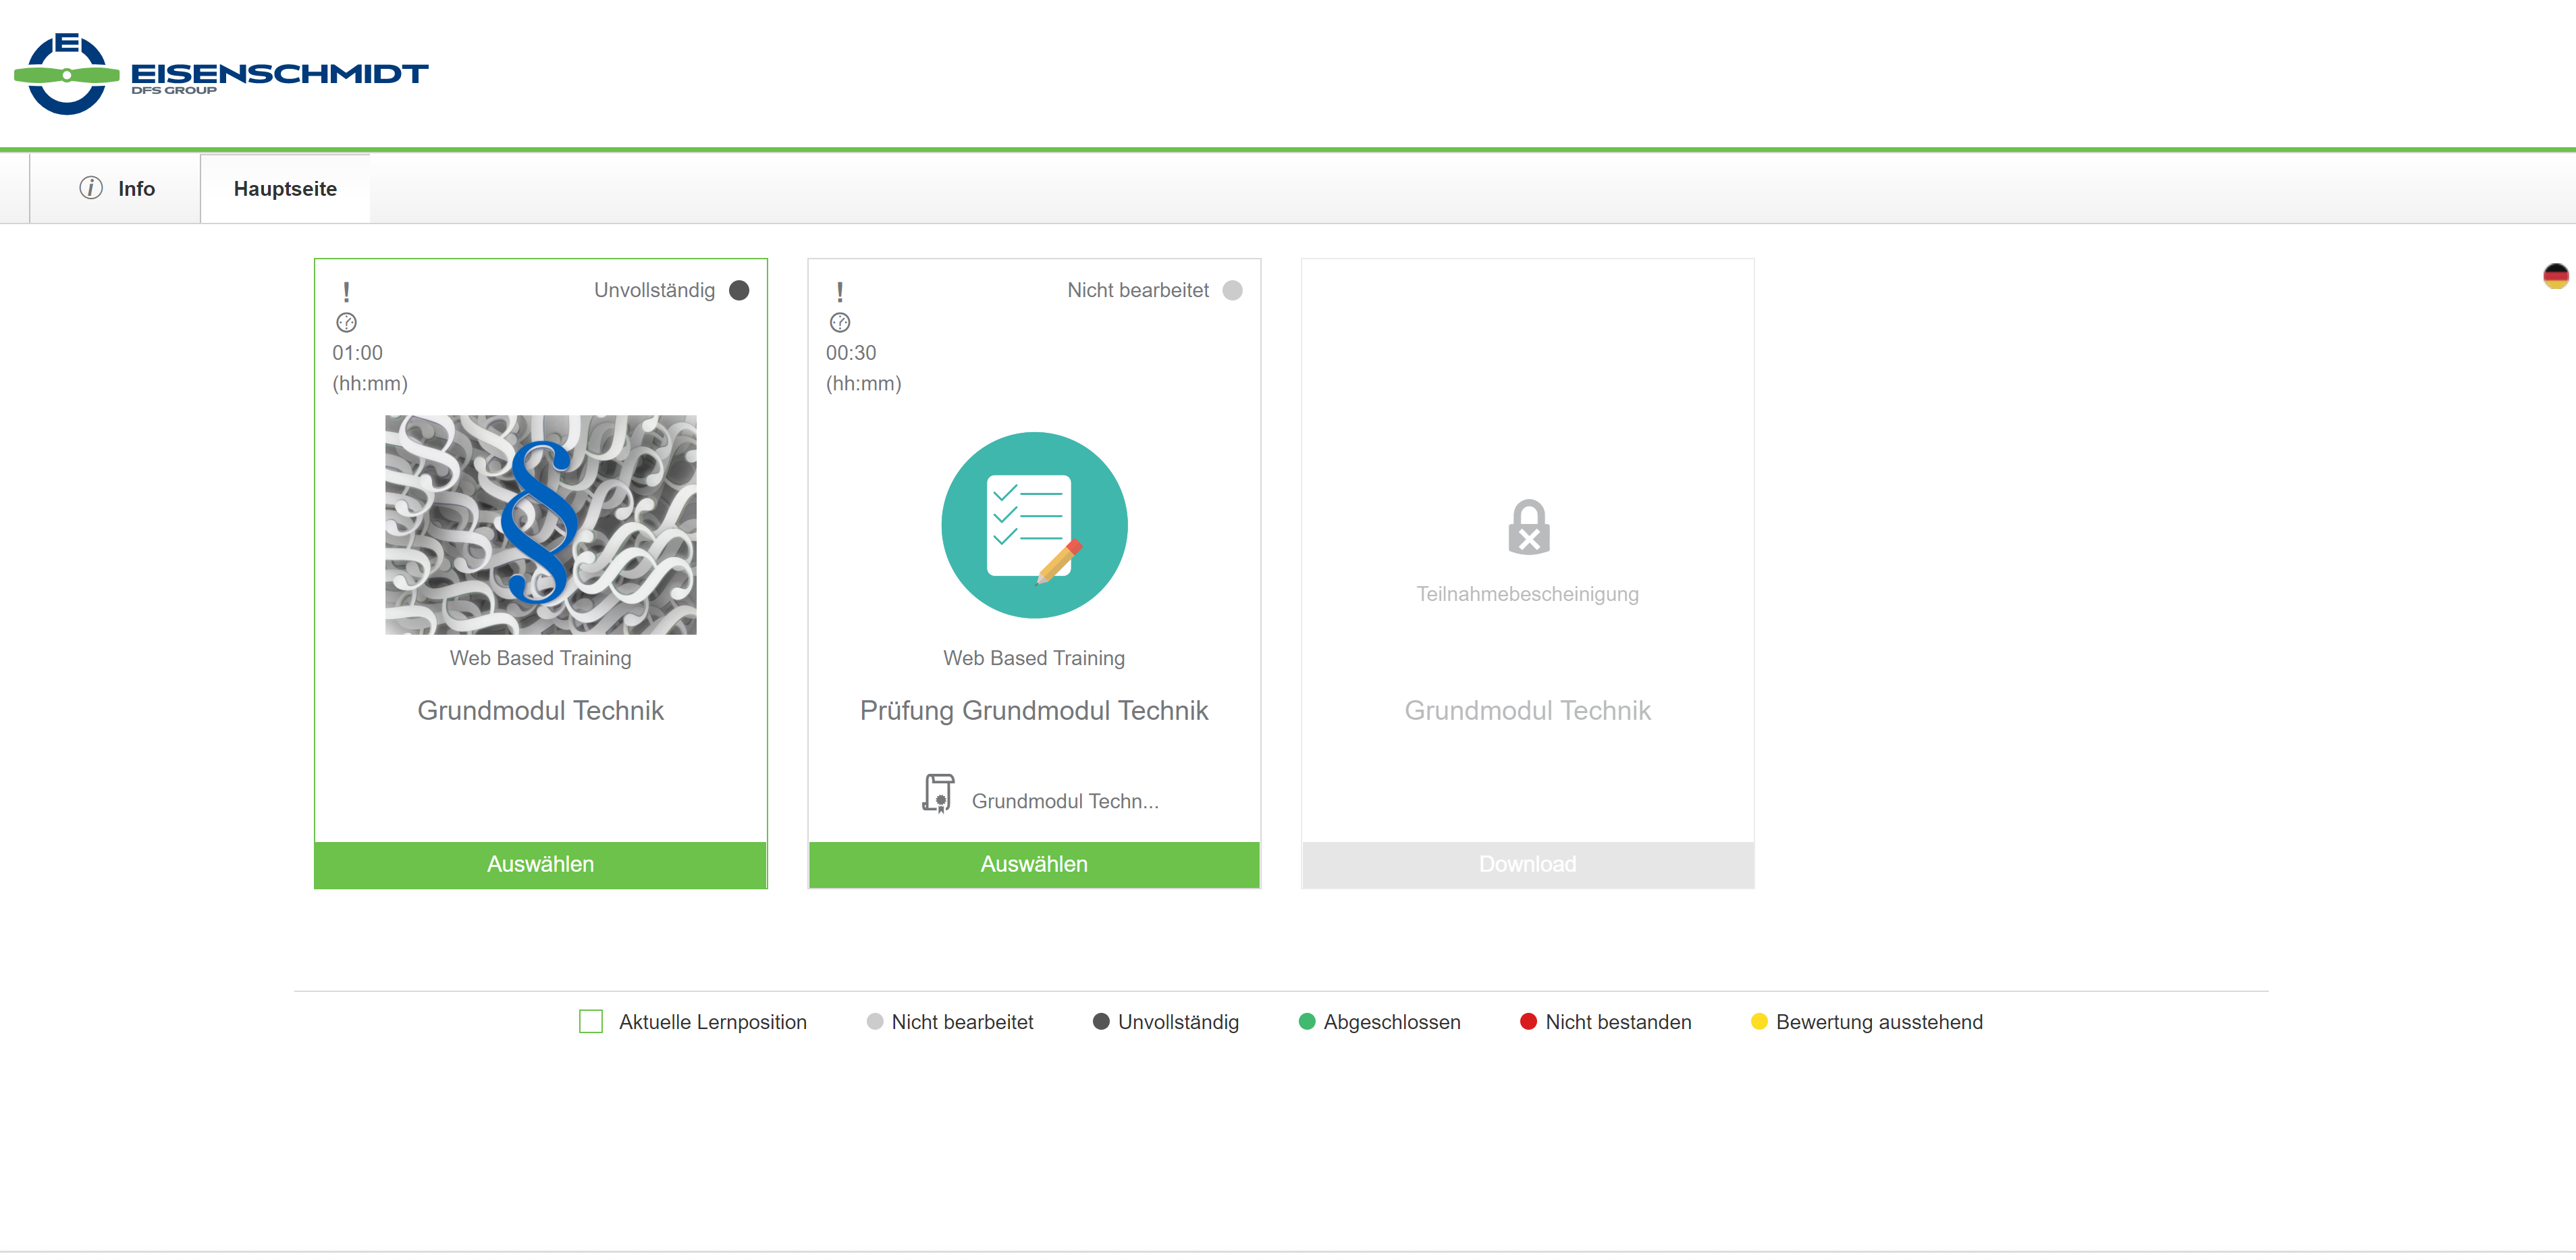Click the green Abgeschlossen legend dot
2576x1260 pixels.
1307,1021
